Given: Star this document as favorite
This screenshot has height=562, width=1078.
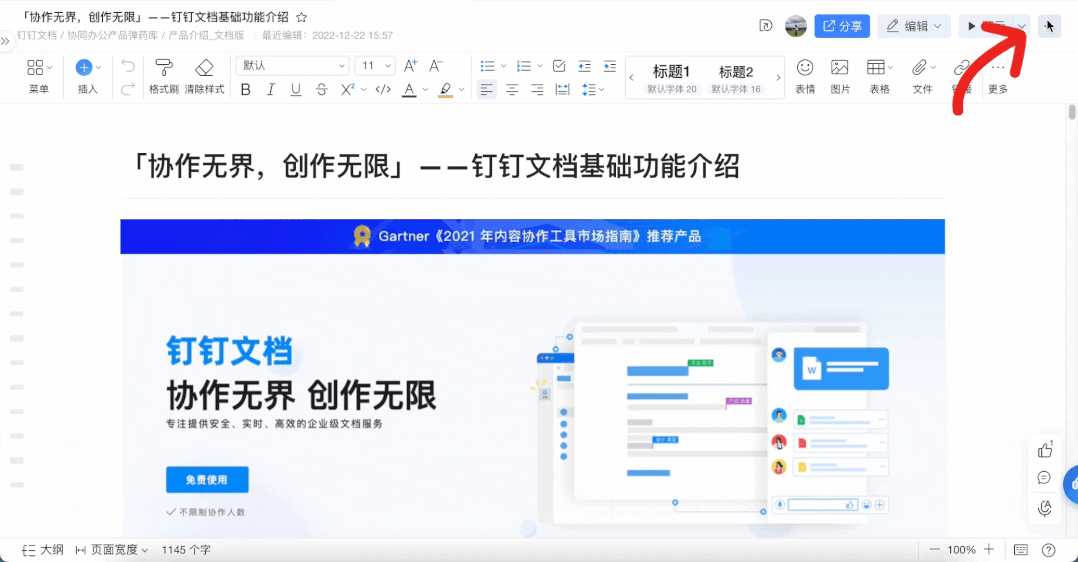Looking at the screenshot, I should tap(302, 17).
